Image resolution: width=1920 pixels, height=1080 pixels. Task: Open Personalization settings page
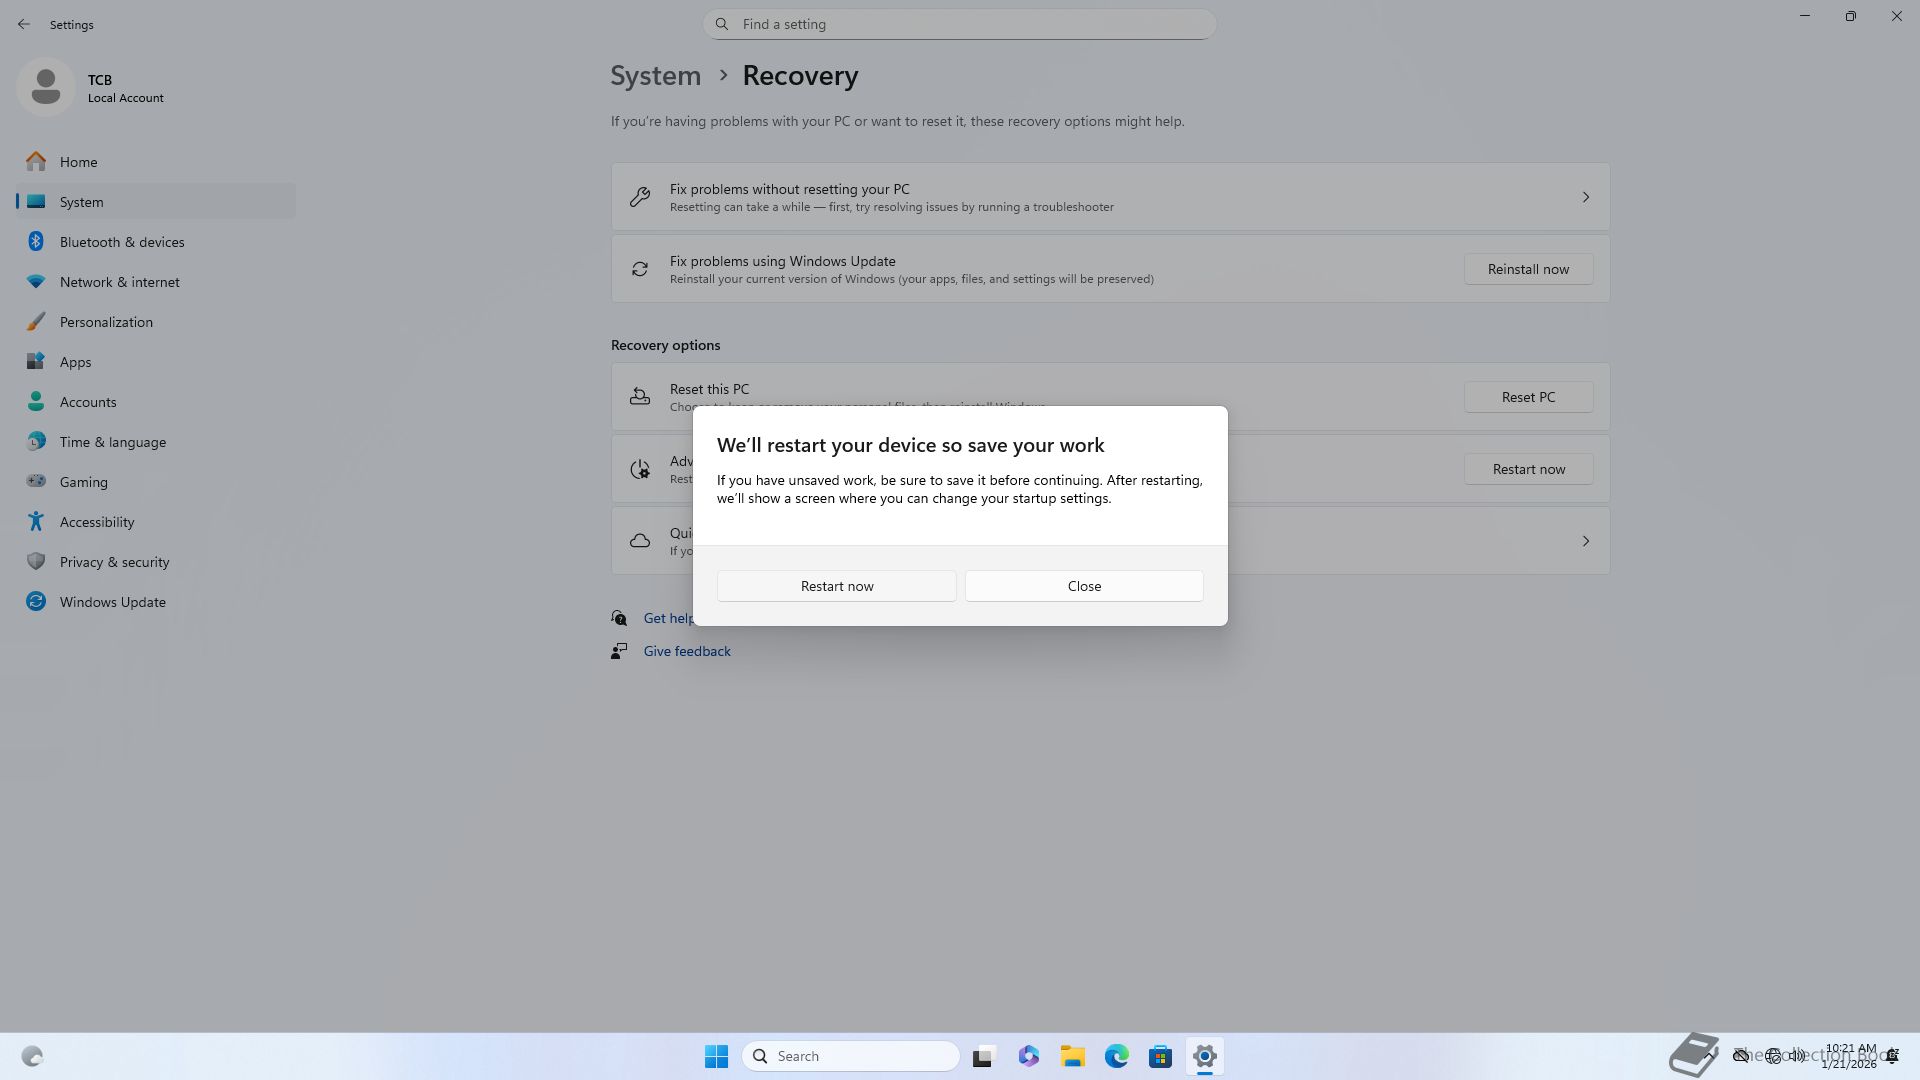pos(106,322)
